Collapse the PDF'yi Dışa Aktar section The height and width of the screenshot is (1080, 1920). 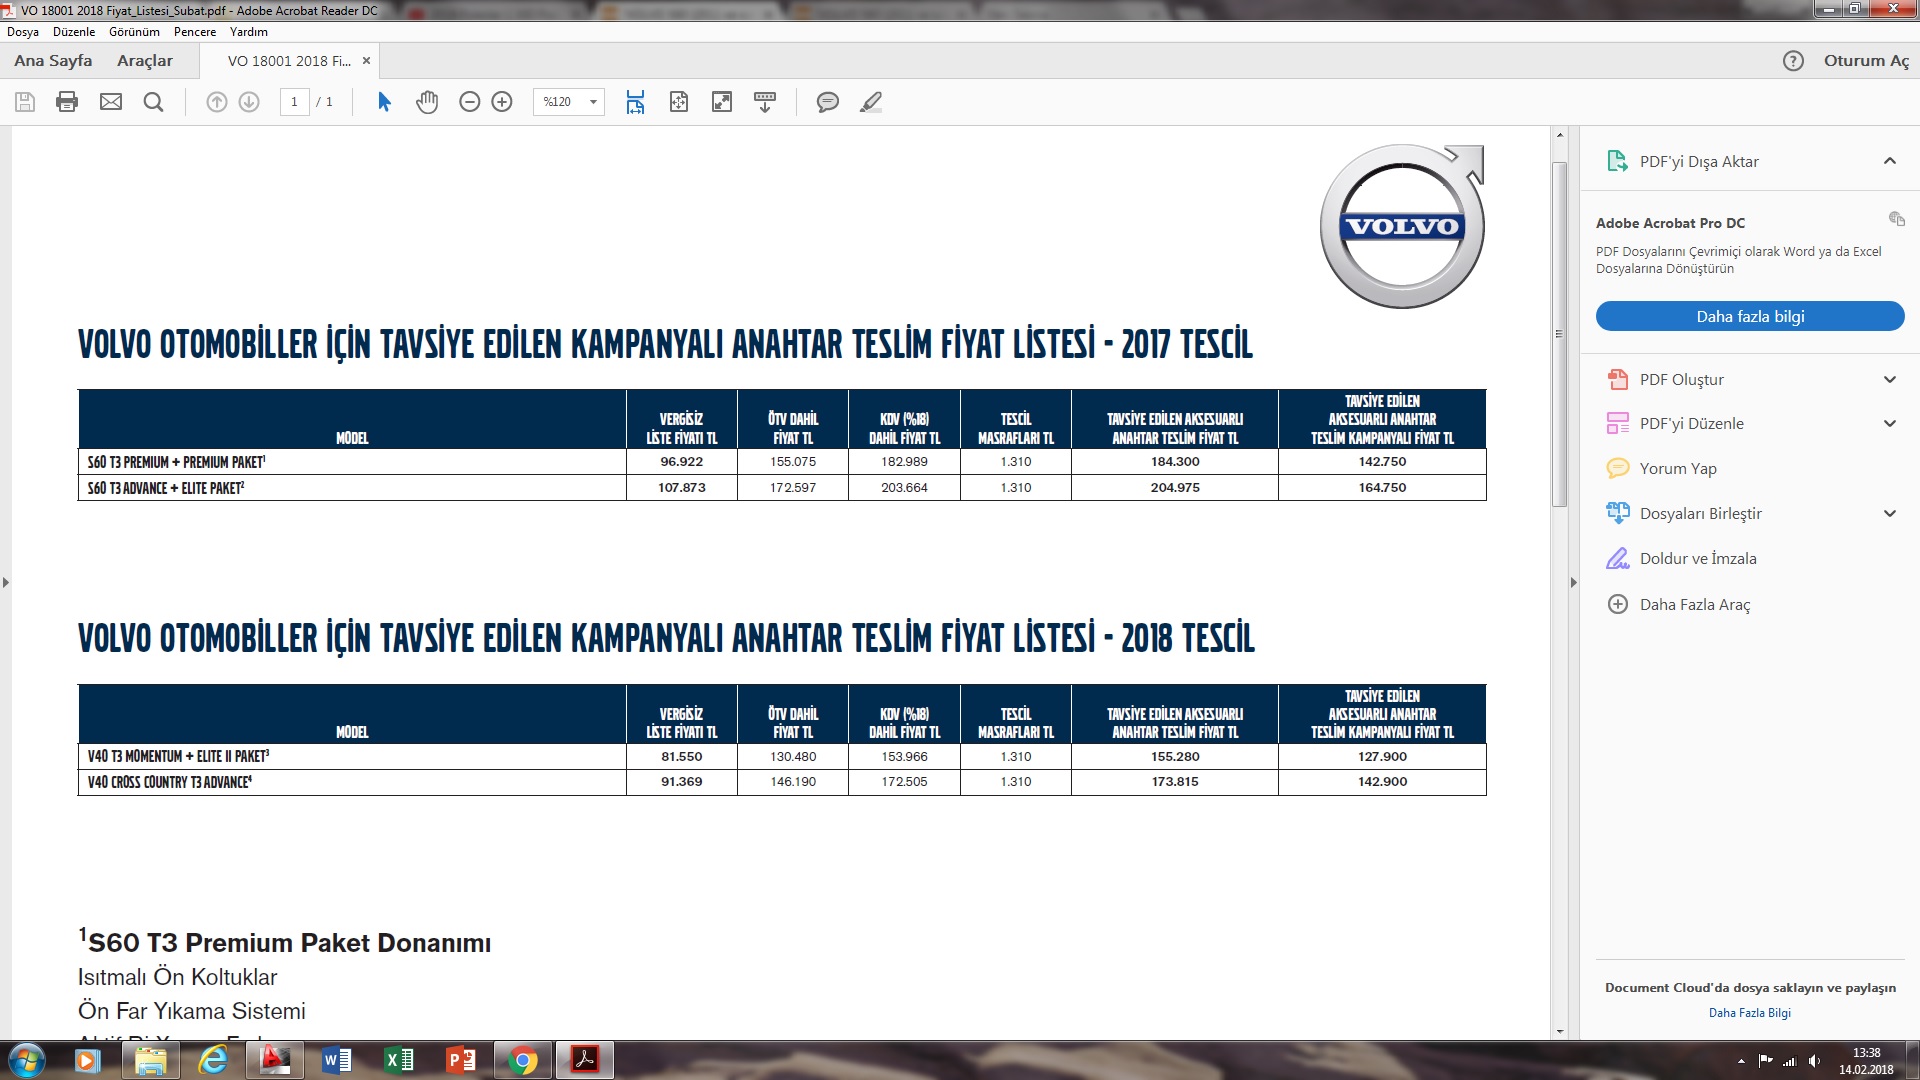pos(1890,161)
